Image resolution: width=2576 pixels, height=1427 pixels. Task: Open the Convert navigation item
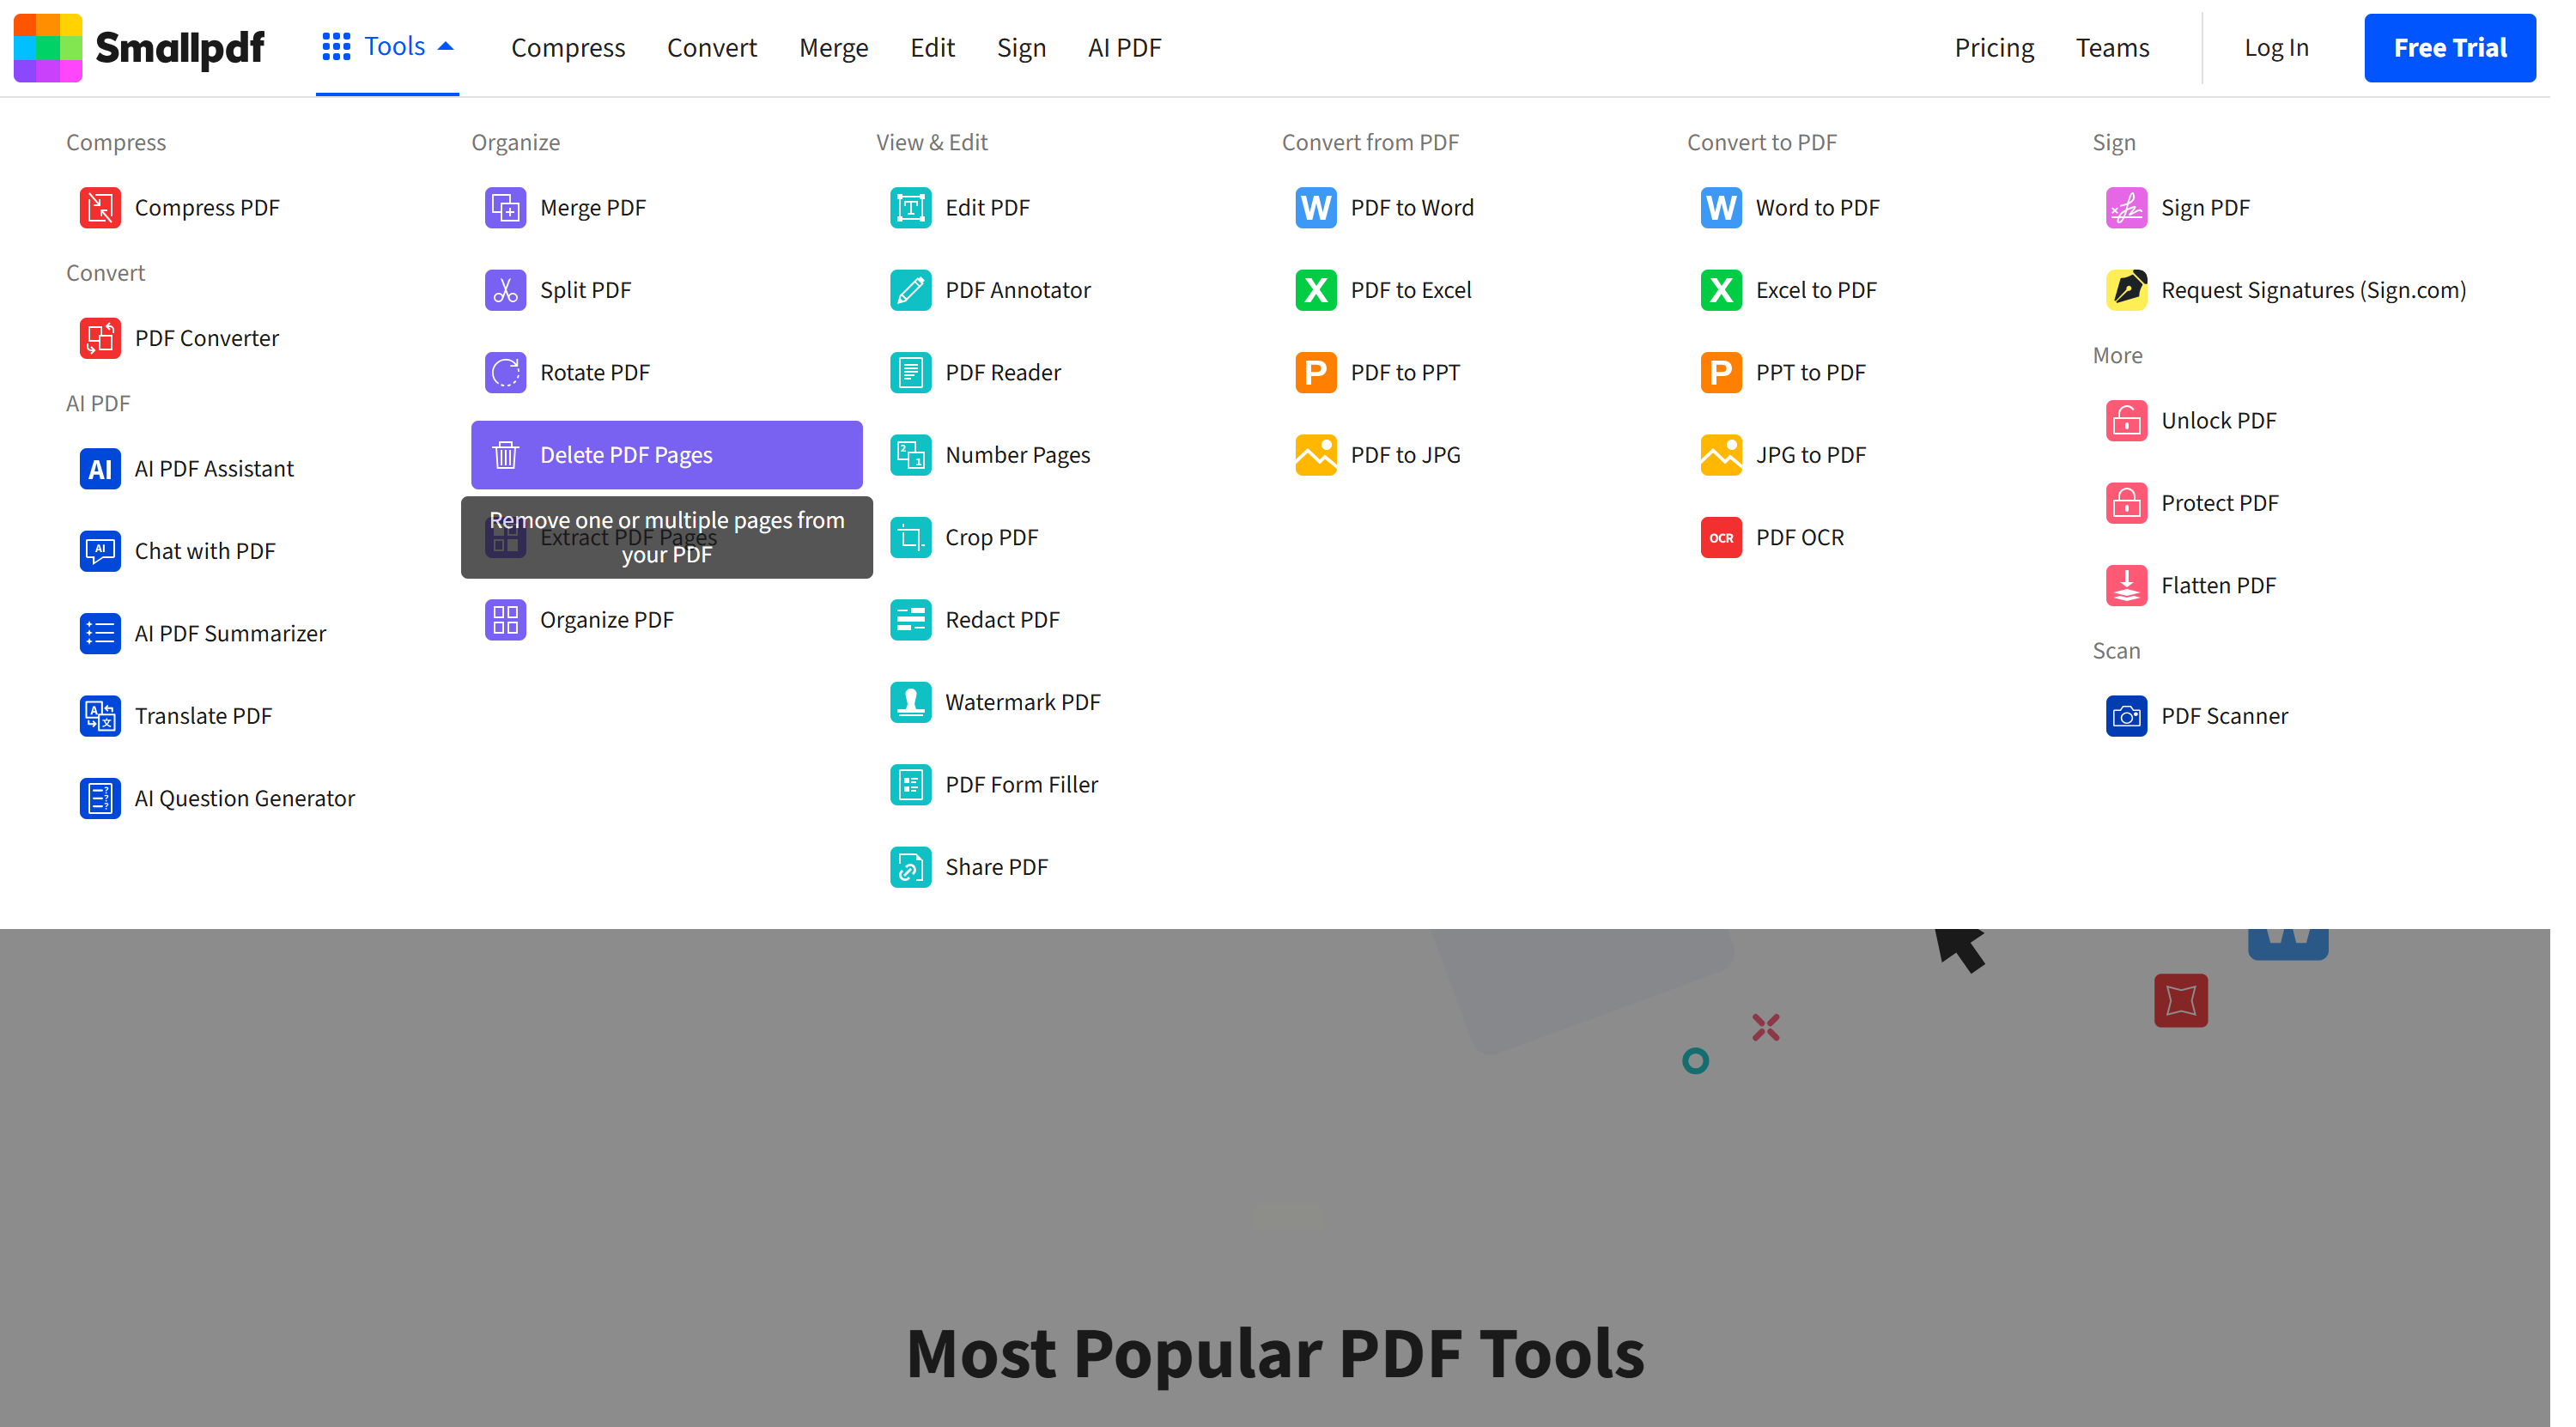pyautogui.click(x=711, y=48)
